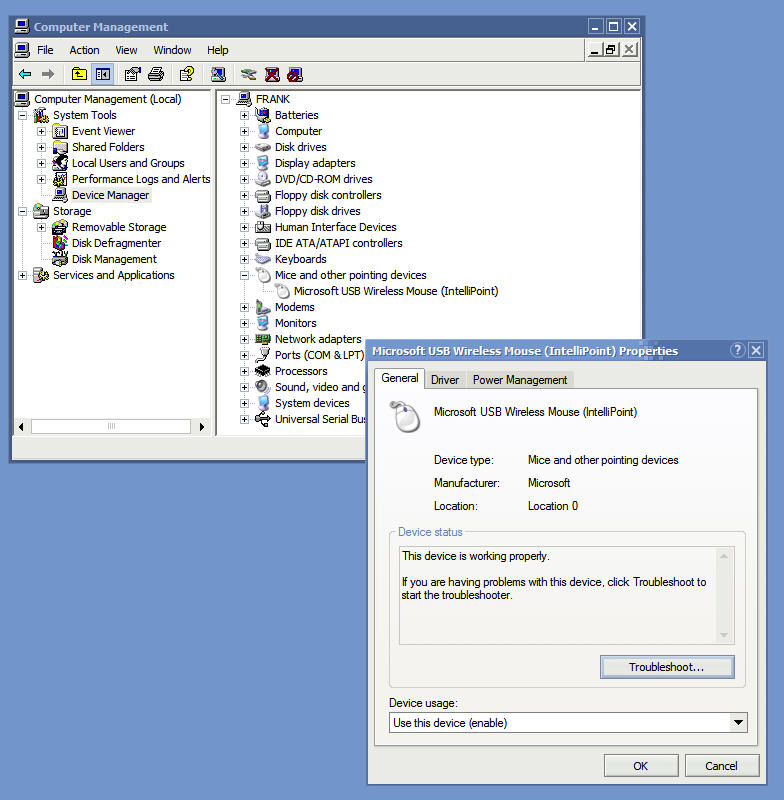
Task: Click the Update driver toolbar icon
Action: pyautogui.click(x=248, y=74)
